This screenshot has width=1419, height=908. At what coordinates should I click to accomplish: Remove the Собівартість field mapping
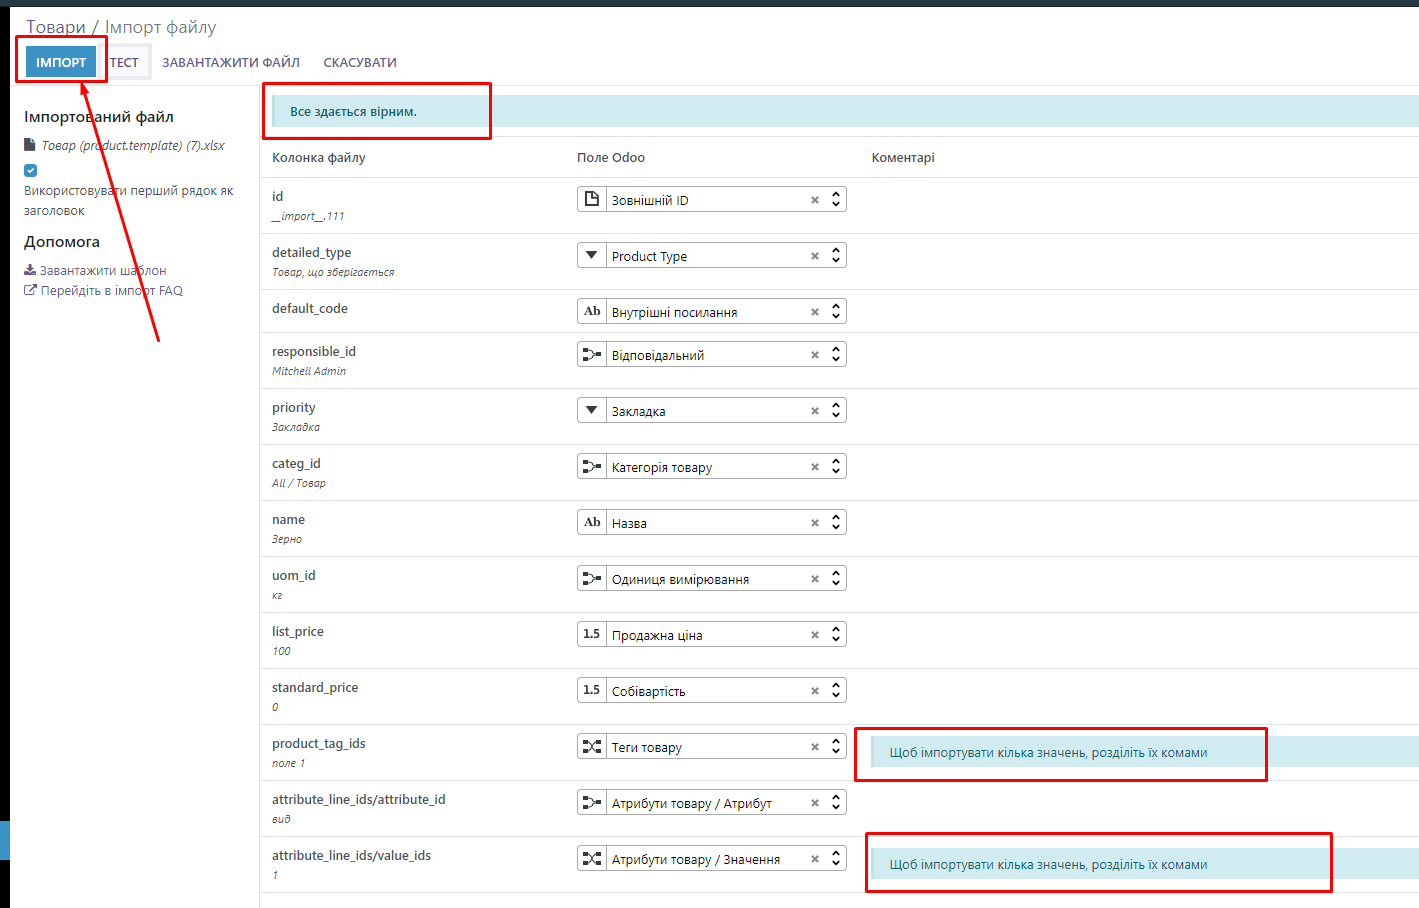815,691
